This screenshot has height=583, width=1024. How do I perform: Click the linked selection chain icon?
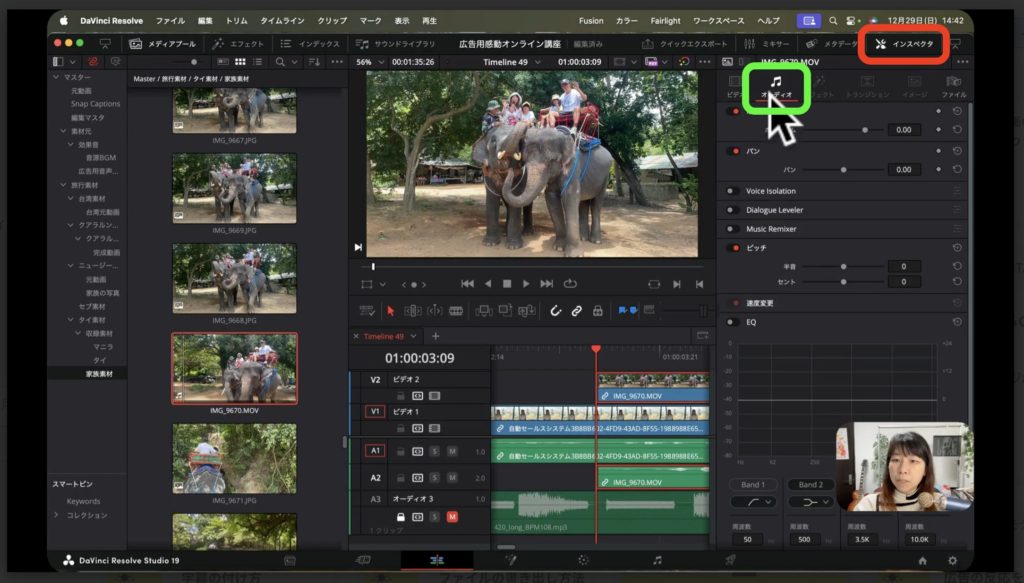575,312
